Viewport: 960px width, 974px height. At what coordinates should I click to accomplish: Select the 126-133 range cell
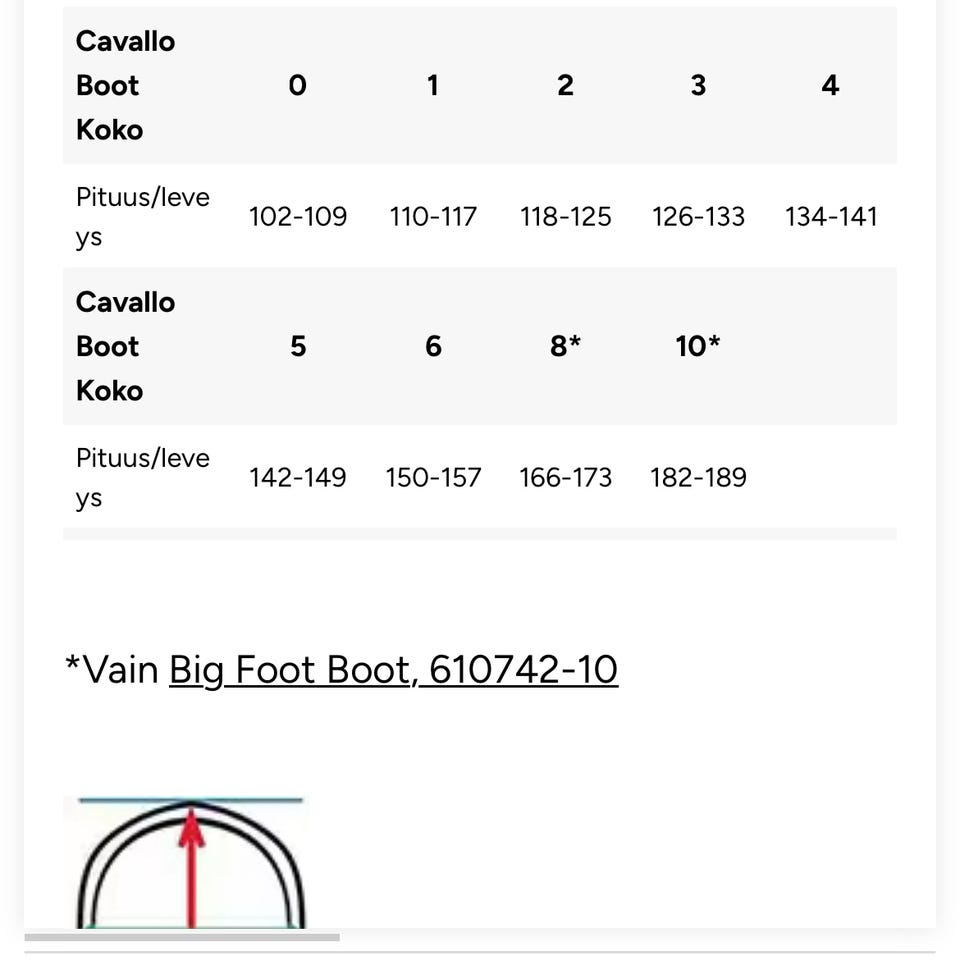[x=698, y=217]
